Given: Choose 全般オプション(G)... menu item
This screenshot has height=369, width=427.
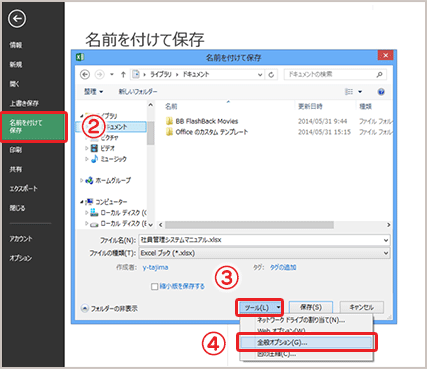Looking at the screenshot, I should click(x=306, y=342).
